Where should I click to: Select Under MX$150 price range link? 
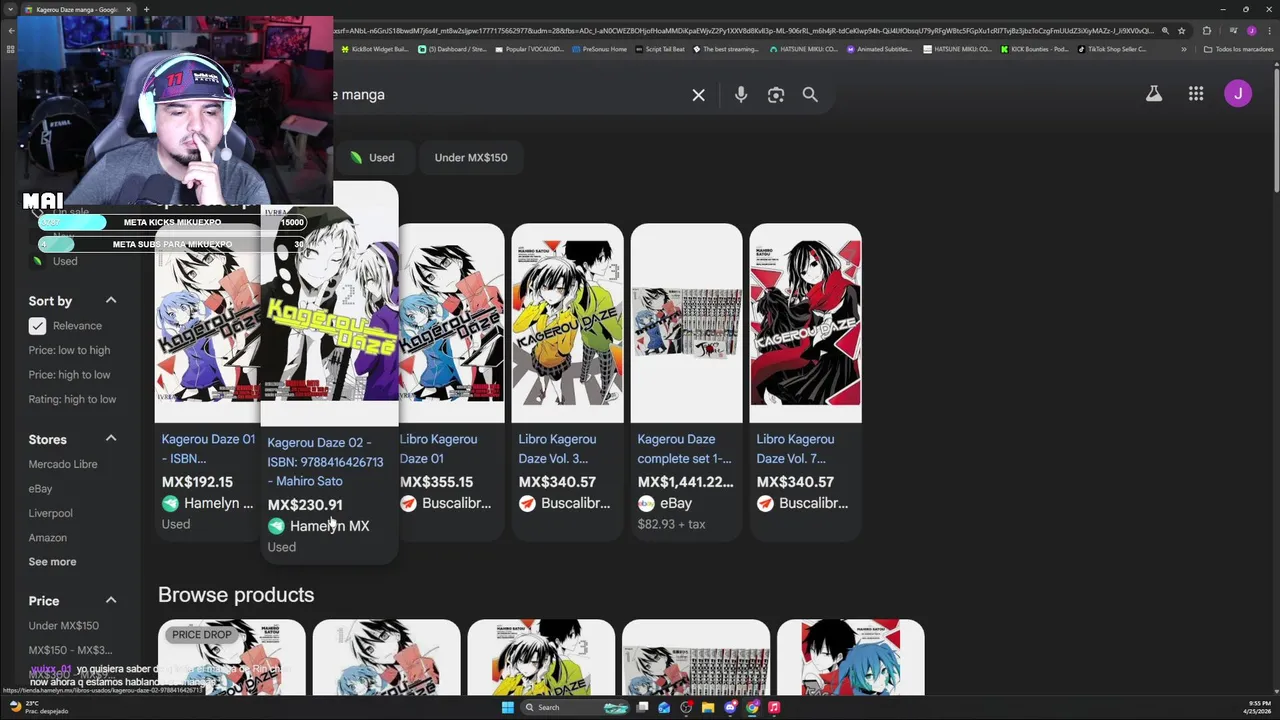tap(63, 626)
